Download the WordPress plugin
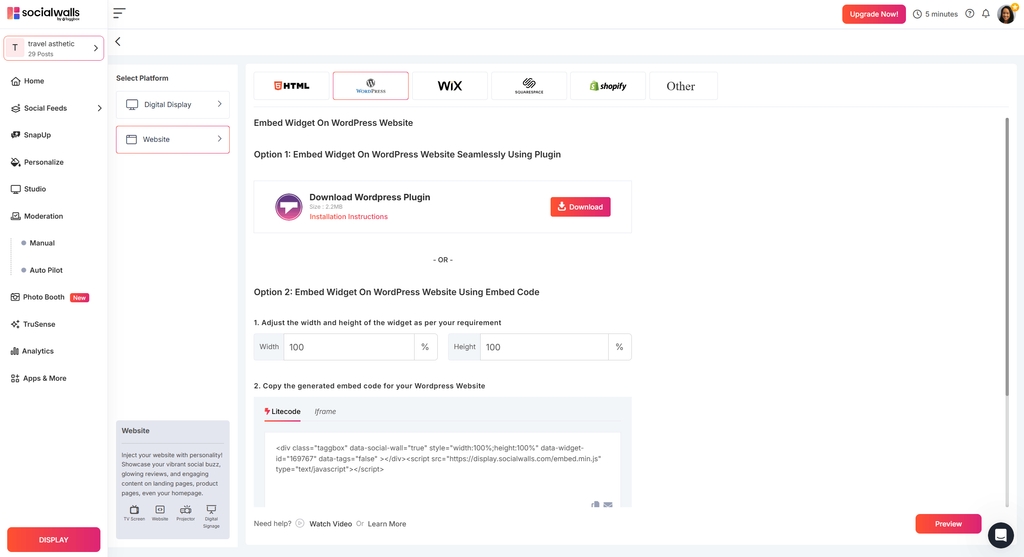This screenshot has width=1024, height=557. point(581,207)
